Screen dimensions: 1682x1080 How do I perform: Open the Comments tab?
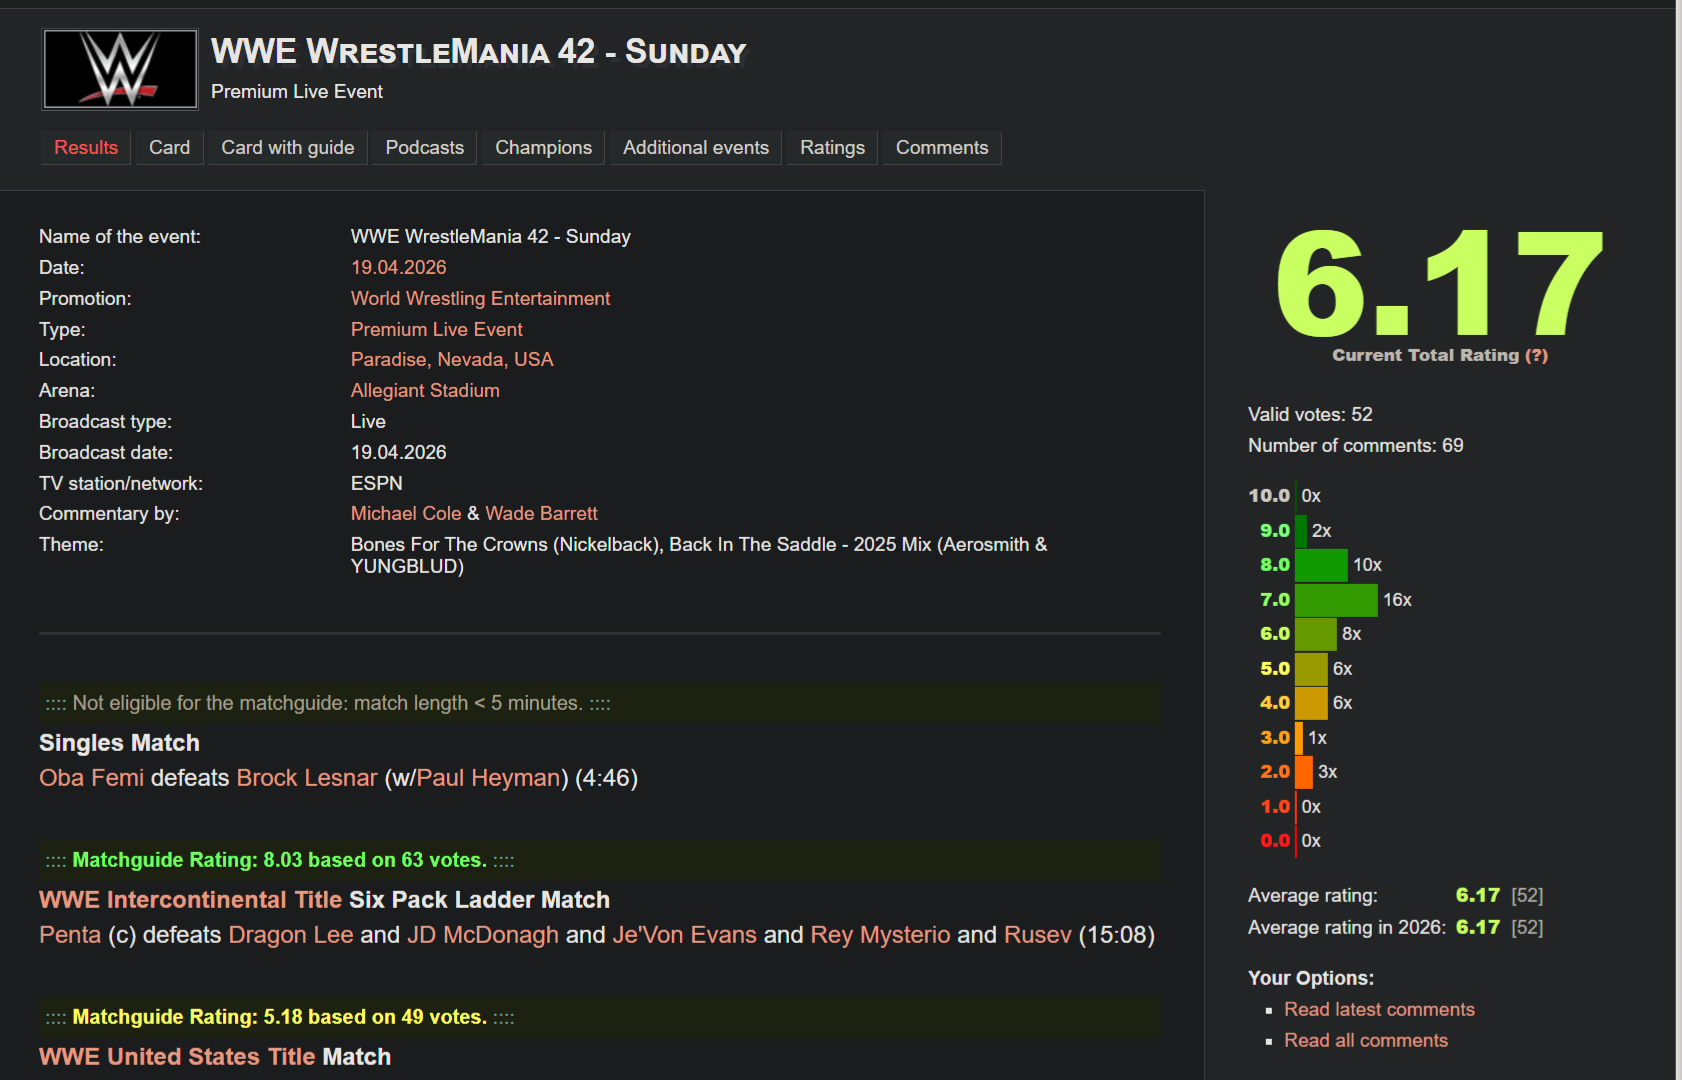coord(942,148)
